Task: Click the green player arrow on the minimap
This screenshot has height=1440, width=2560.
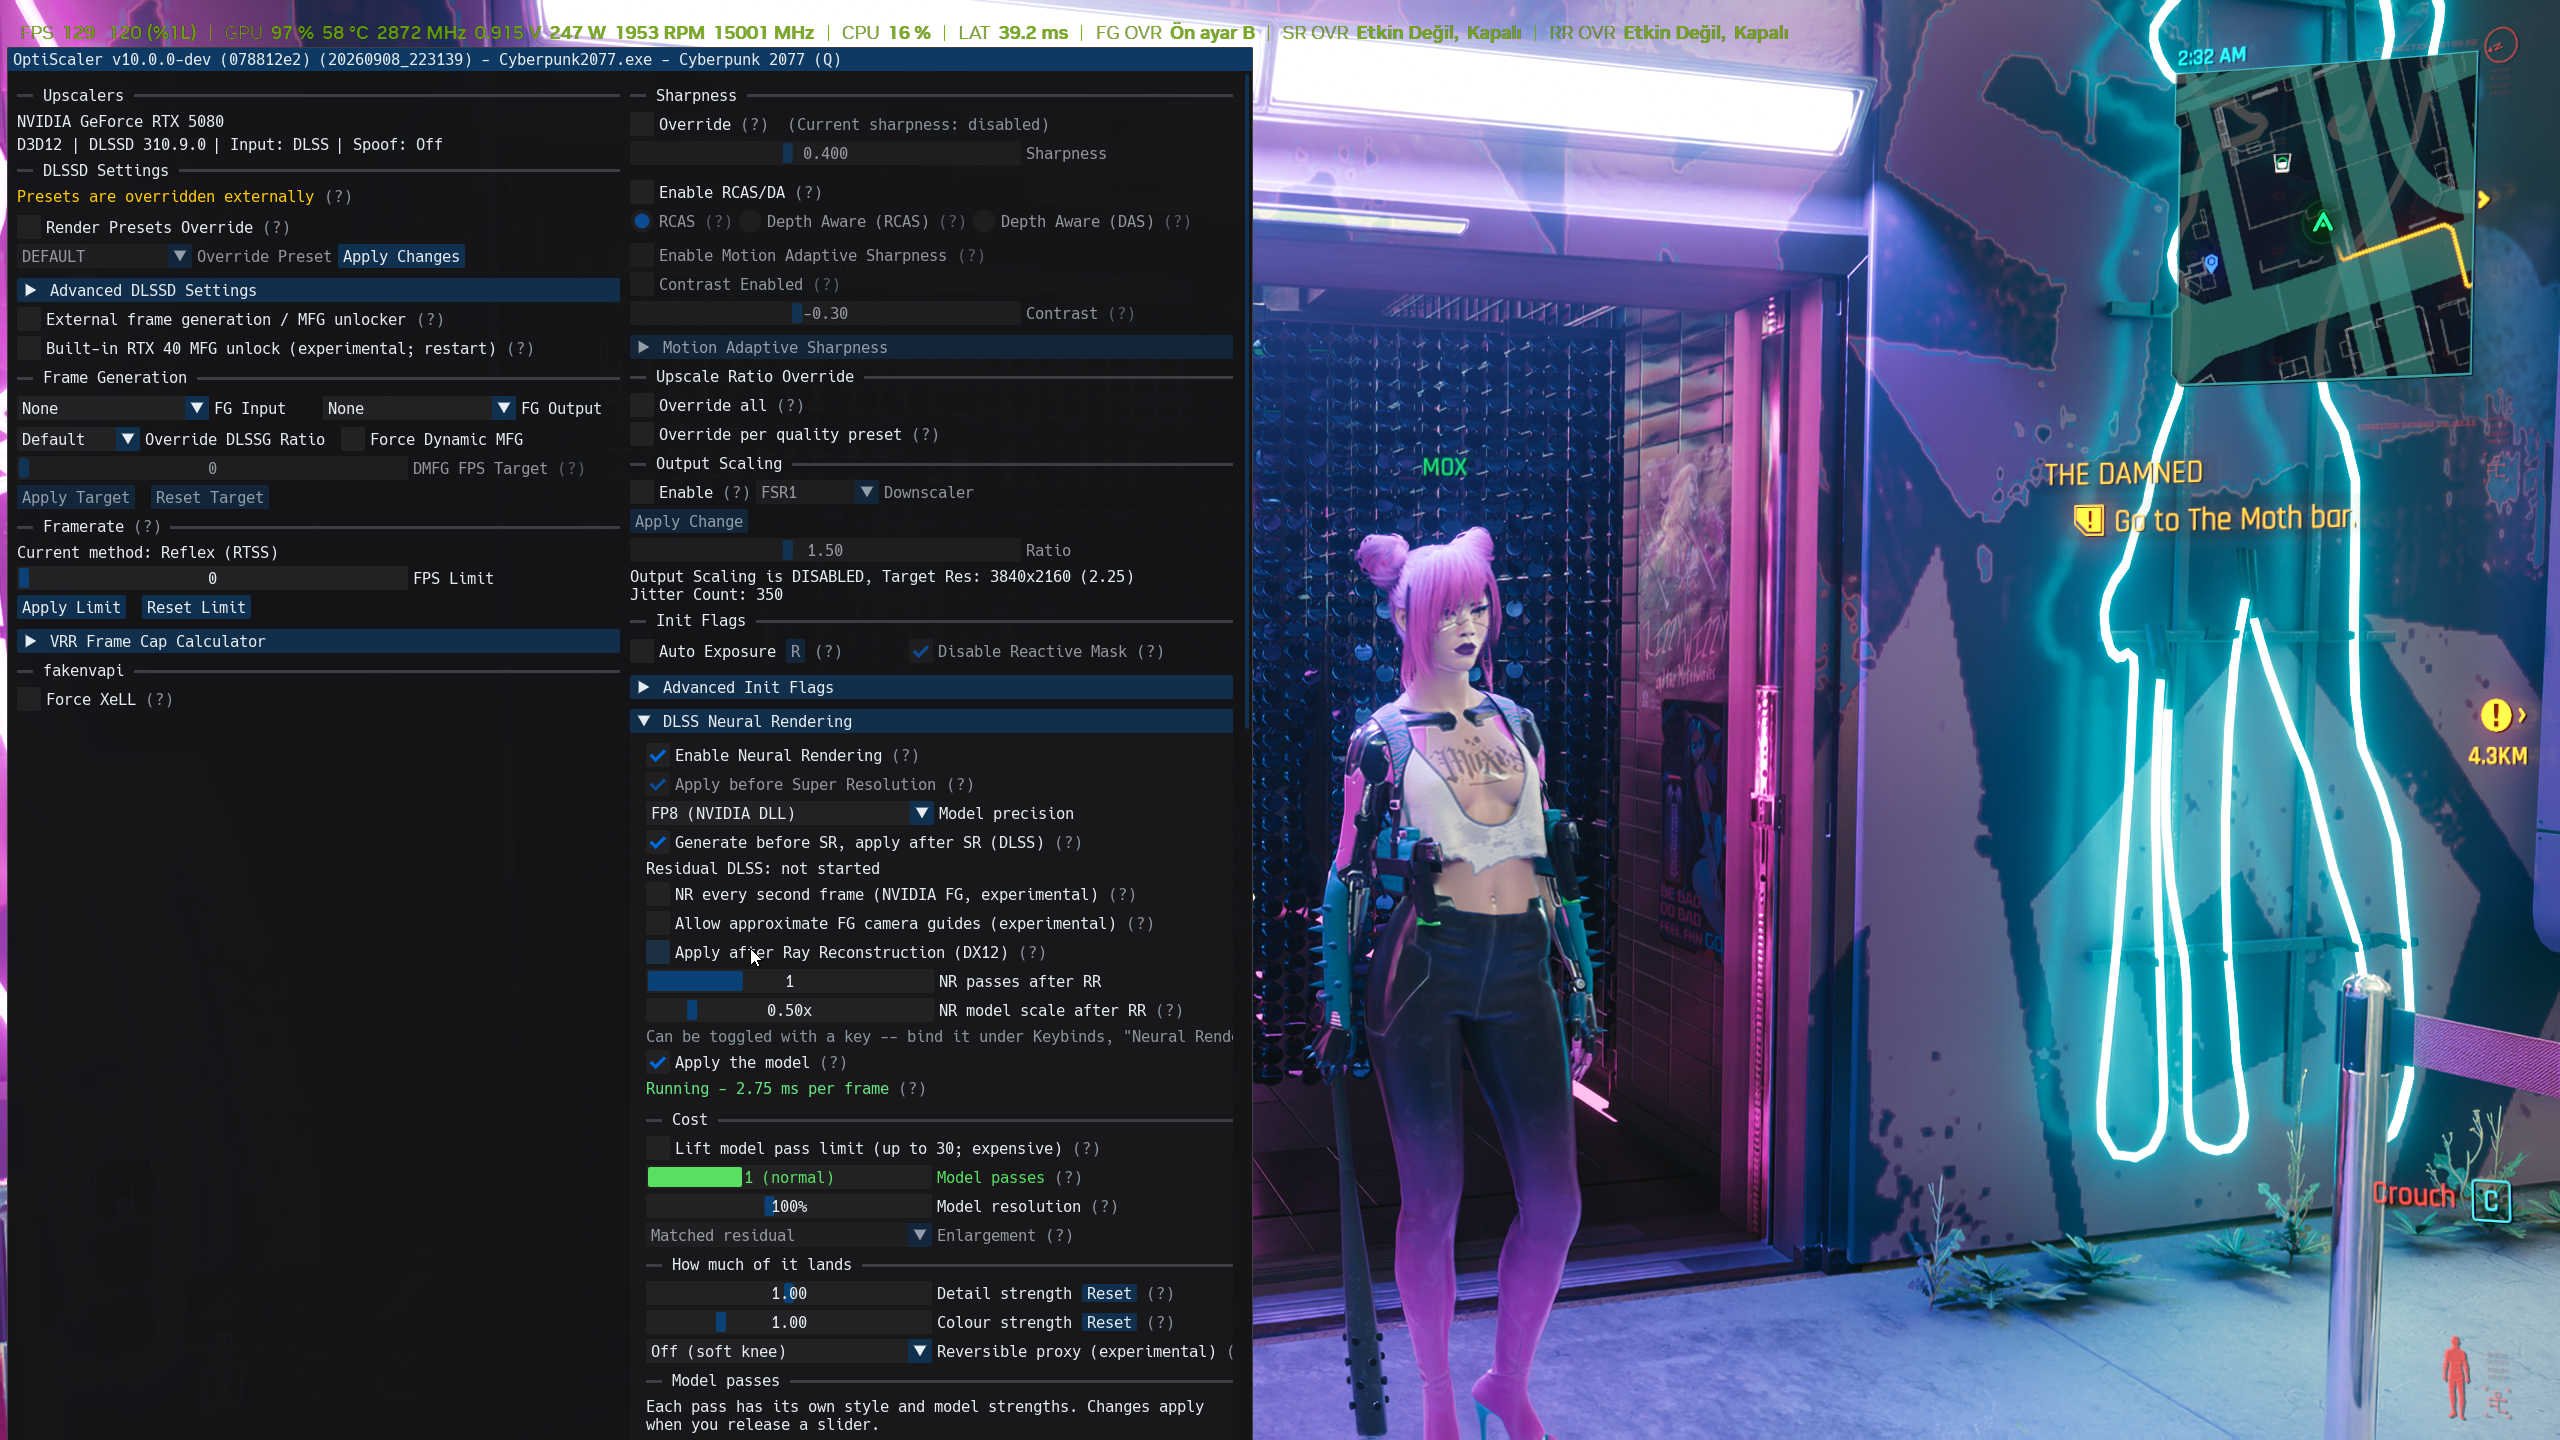Action: click(2322, 222)
